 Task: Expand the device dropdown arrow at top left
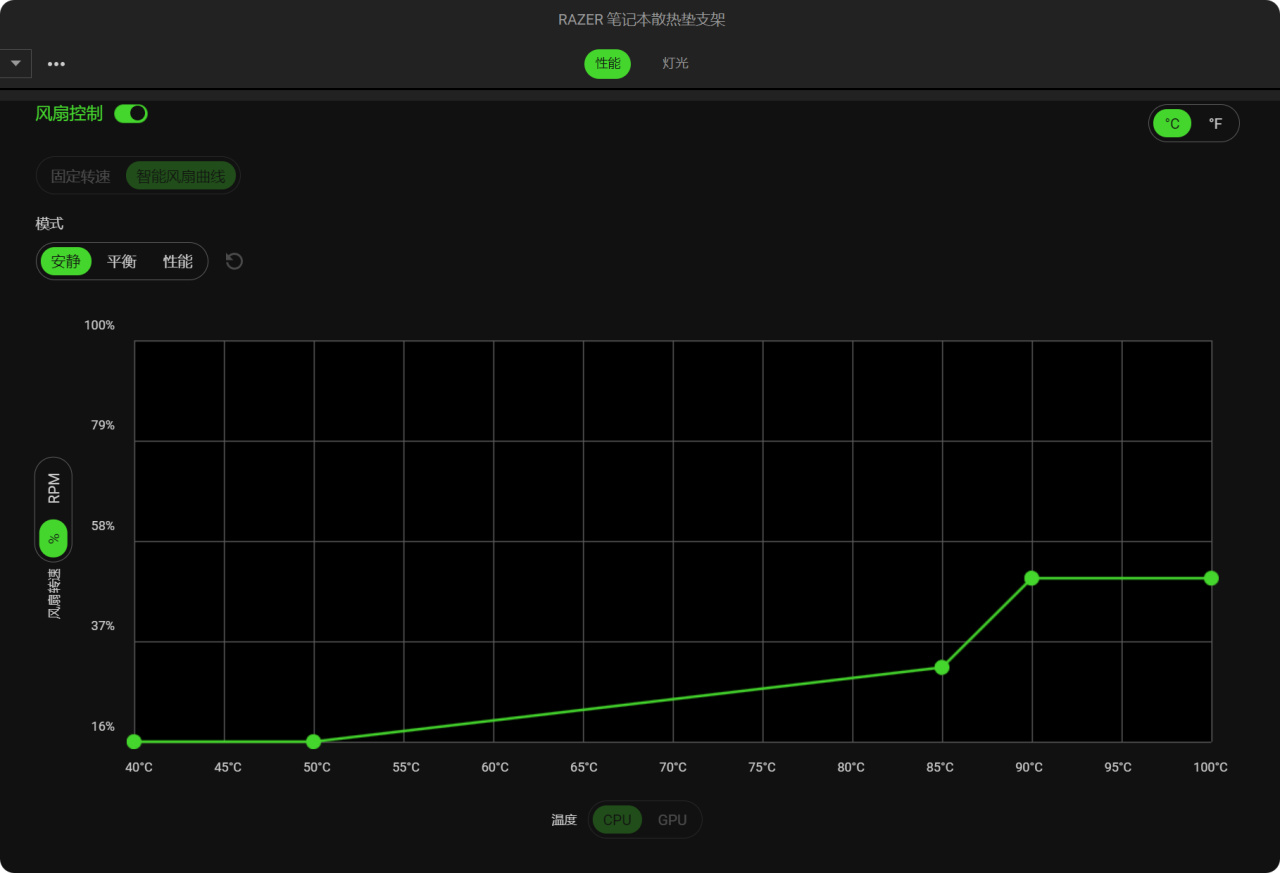coord(15,63)
